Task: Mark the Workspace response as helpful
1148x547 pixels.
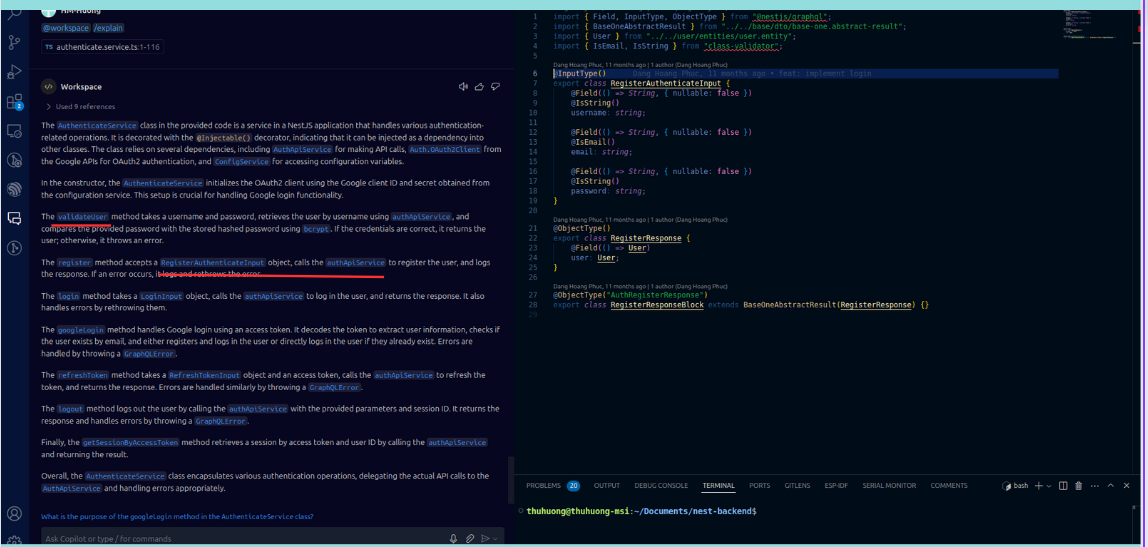Action: click(480, 86)
